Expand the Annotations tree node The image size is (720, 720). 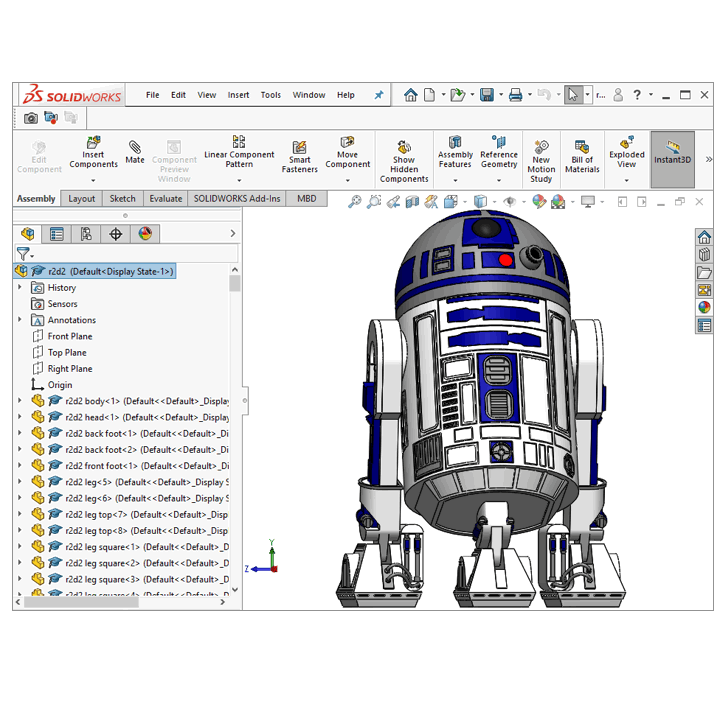coord(20,320)
